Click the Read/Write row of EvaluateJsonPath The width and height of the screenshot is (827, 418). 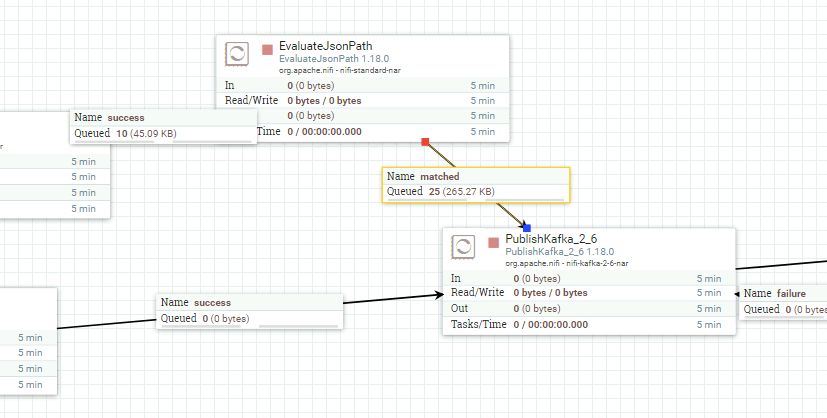[363, 100]
